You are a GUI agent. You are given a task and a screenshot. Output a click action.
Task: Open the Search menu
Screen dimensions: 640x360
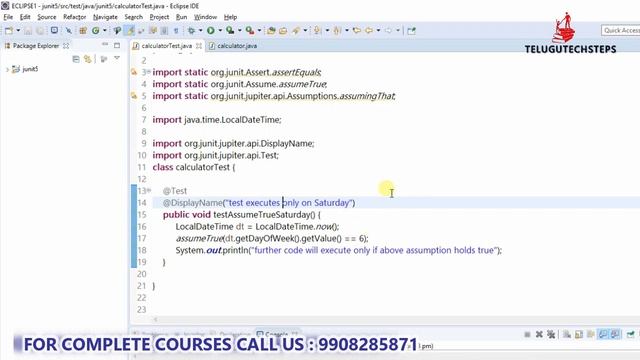point(133,17)
